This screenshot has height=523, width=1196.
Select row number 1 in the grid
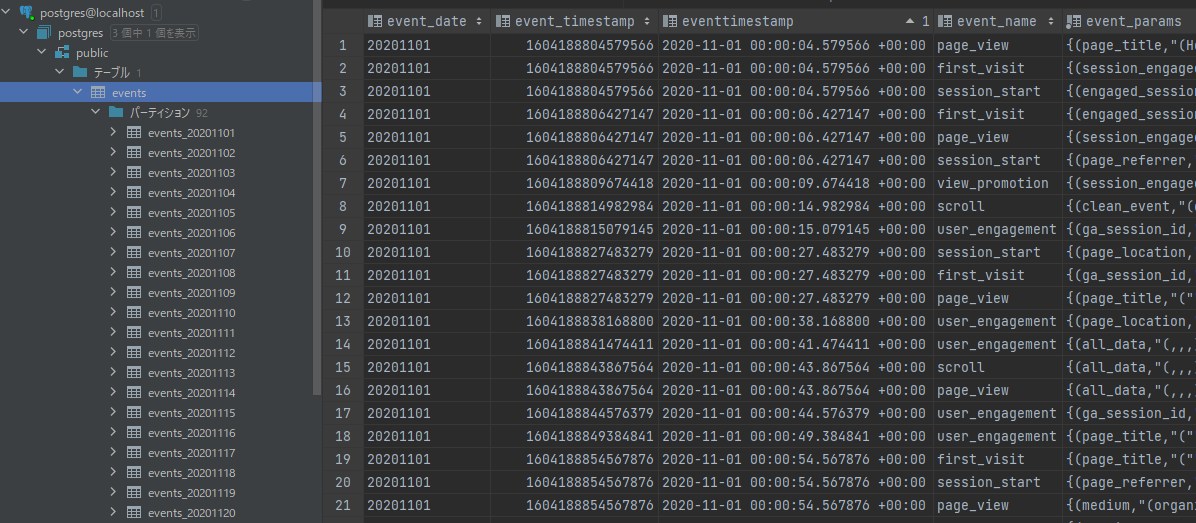click(x=342, y=45)
